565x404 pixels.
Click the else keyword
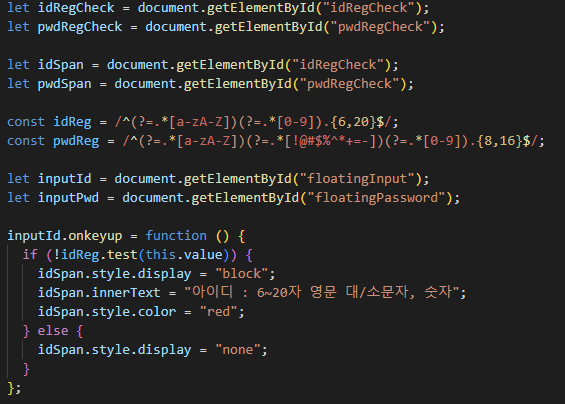[x=53, y=331]
